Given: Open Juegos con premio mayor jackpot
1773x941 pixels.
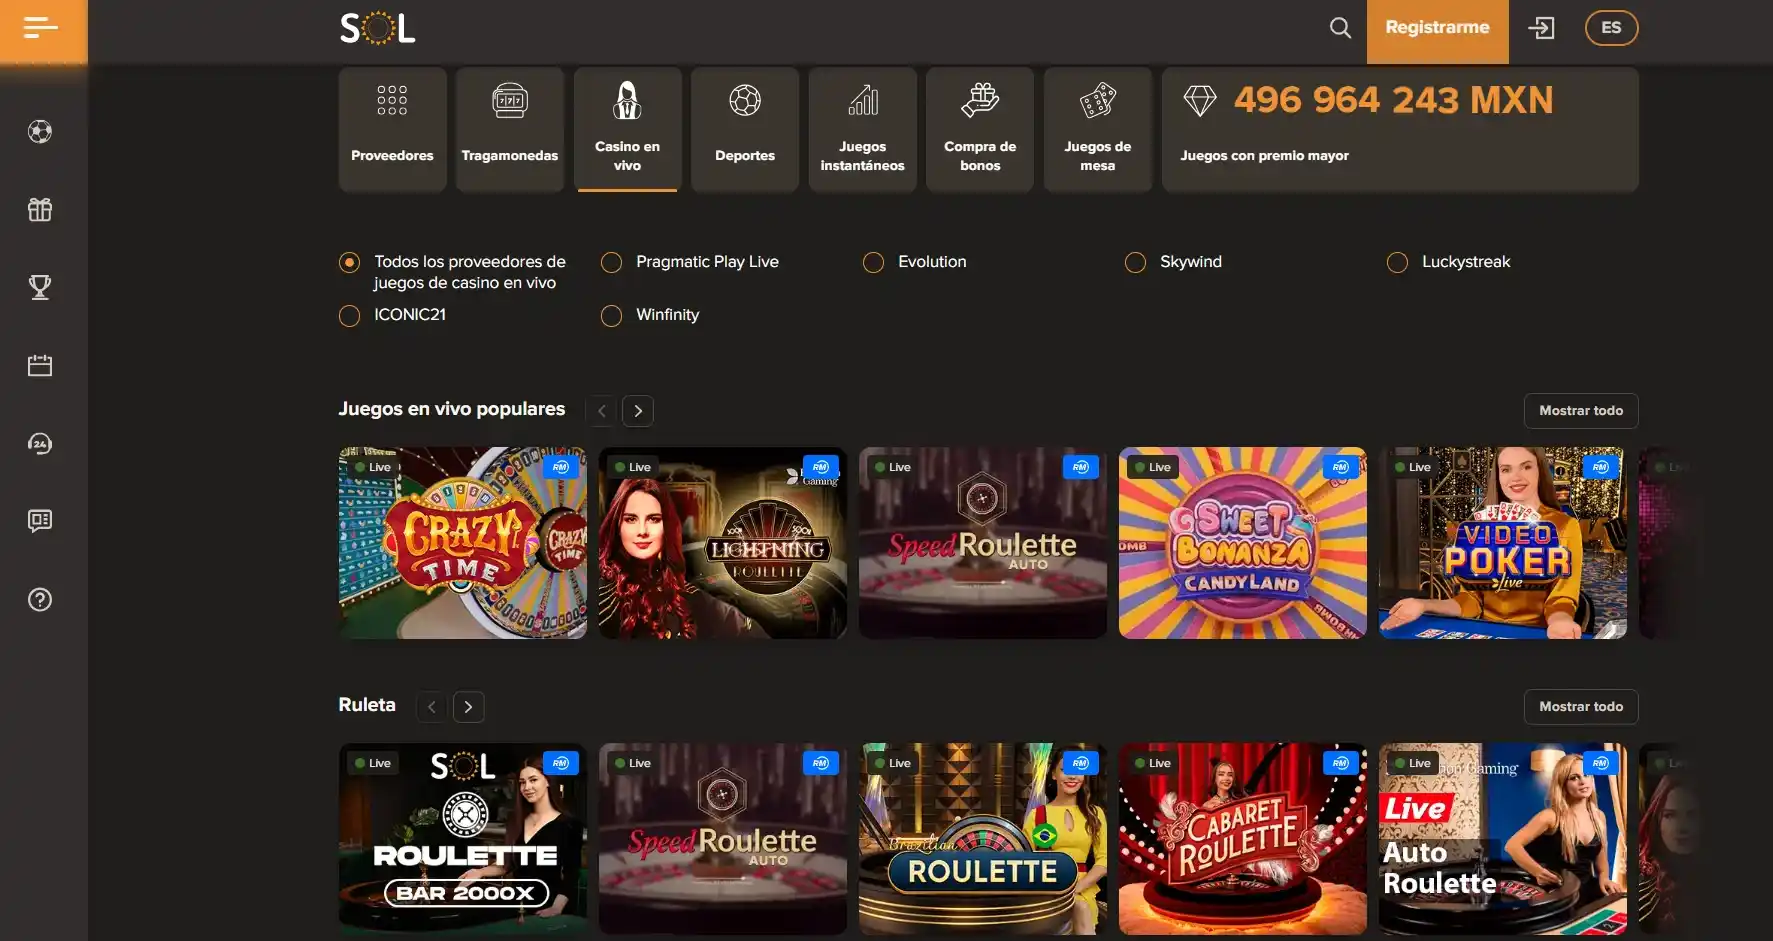Looking at the screenshot, I should pyautogui.click(x=1400, y=129).
